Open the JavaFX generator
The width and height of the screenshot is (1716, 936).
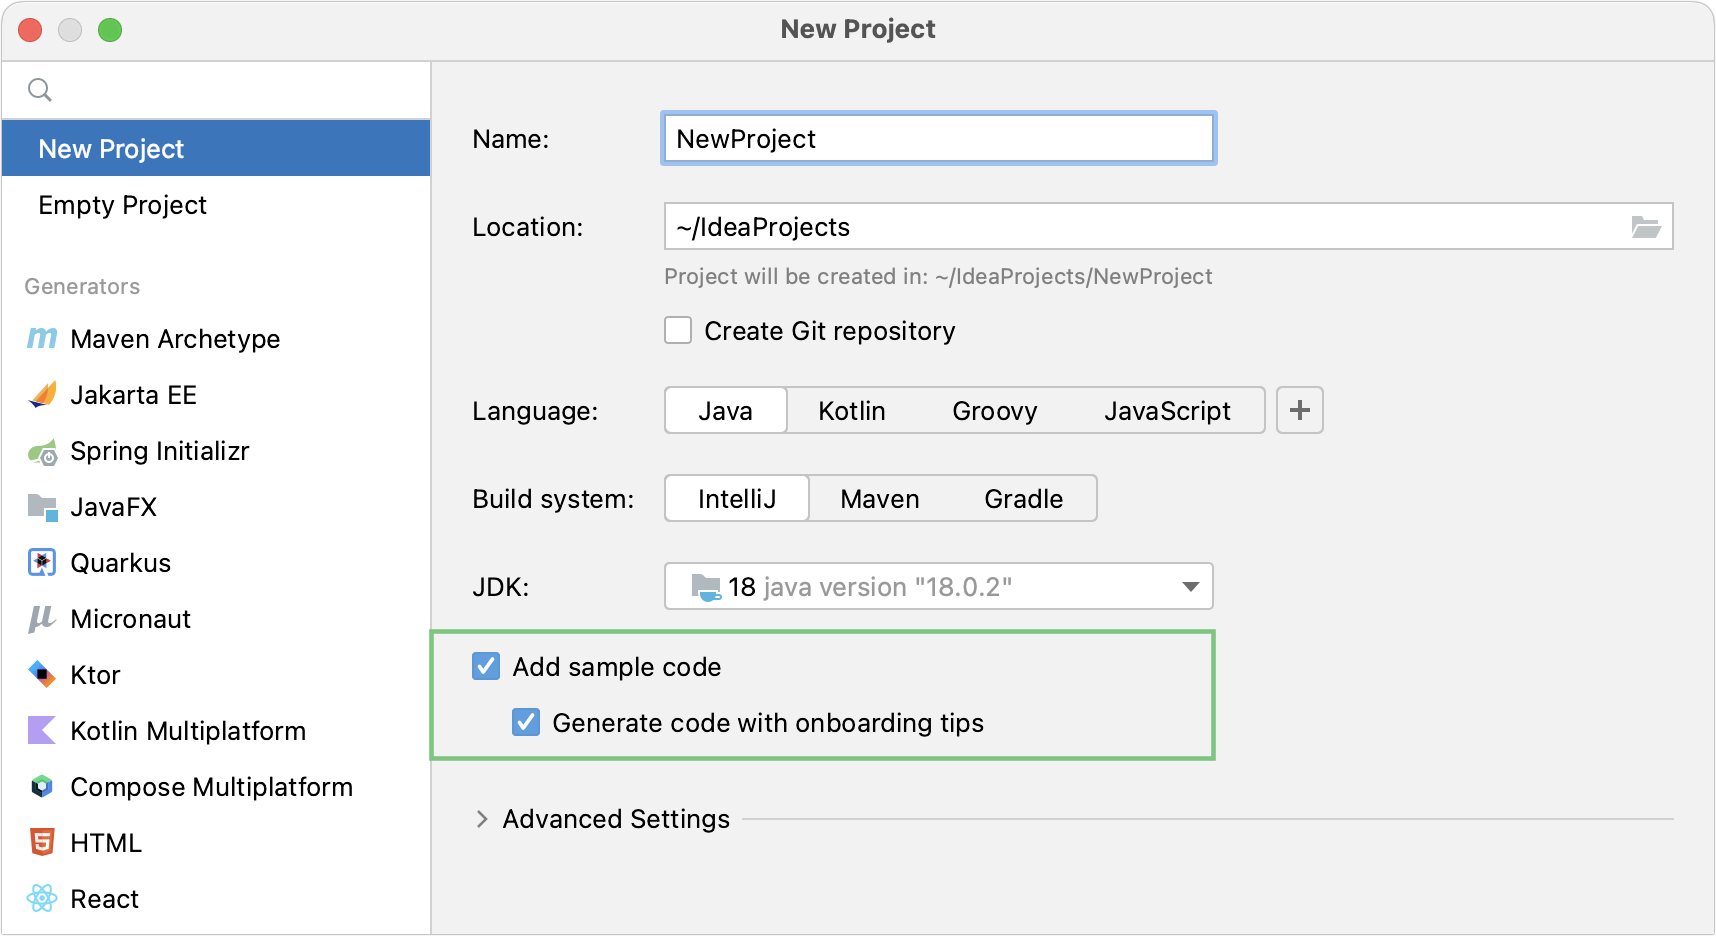click(x=216, y=507)
